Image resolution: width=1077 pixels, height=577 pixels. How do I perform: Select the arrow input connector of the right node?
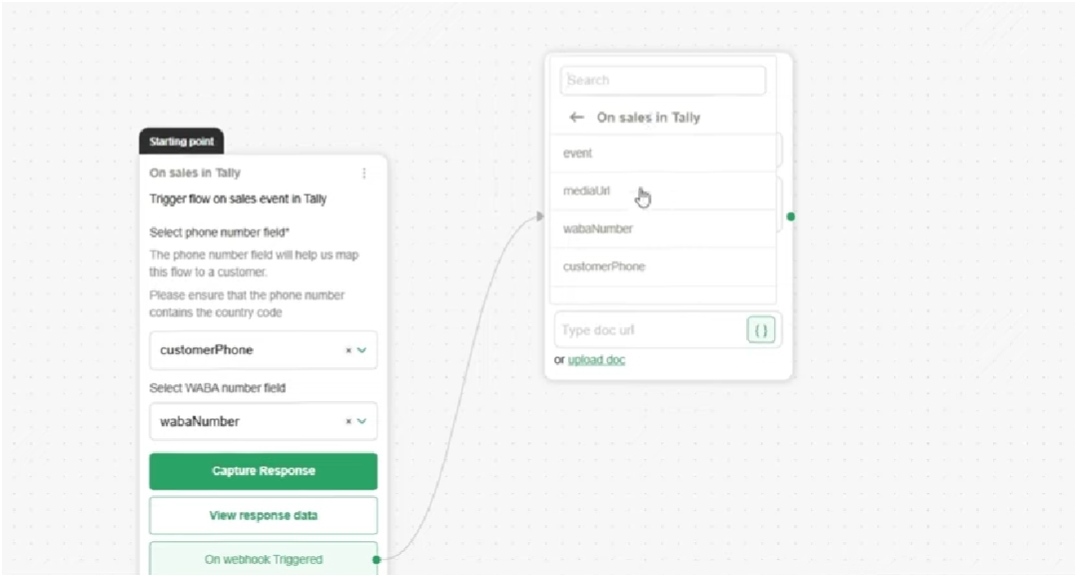(540, 216)
